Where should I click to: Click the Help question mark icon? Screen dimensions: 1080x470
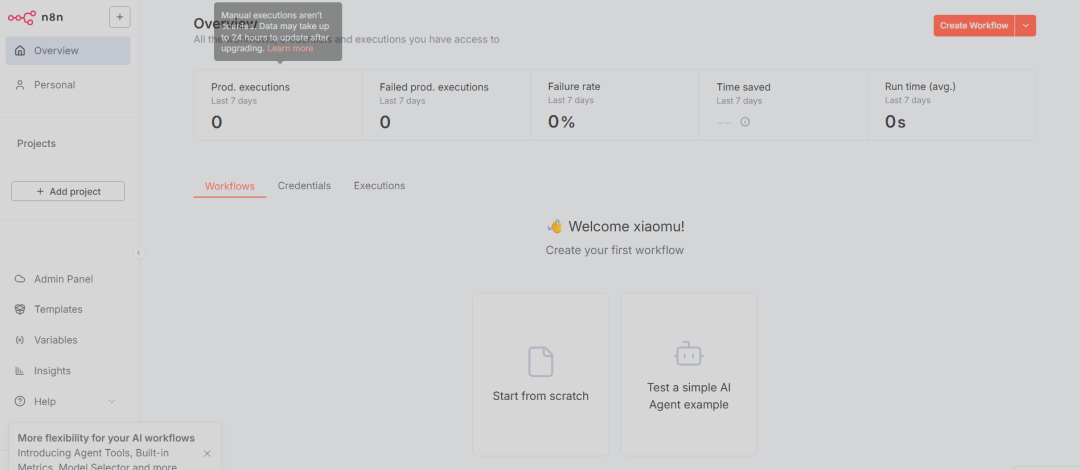tap(20, 401)
